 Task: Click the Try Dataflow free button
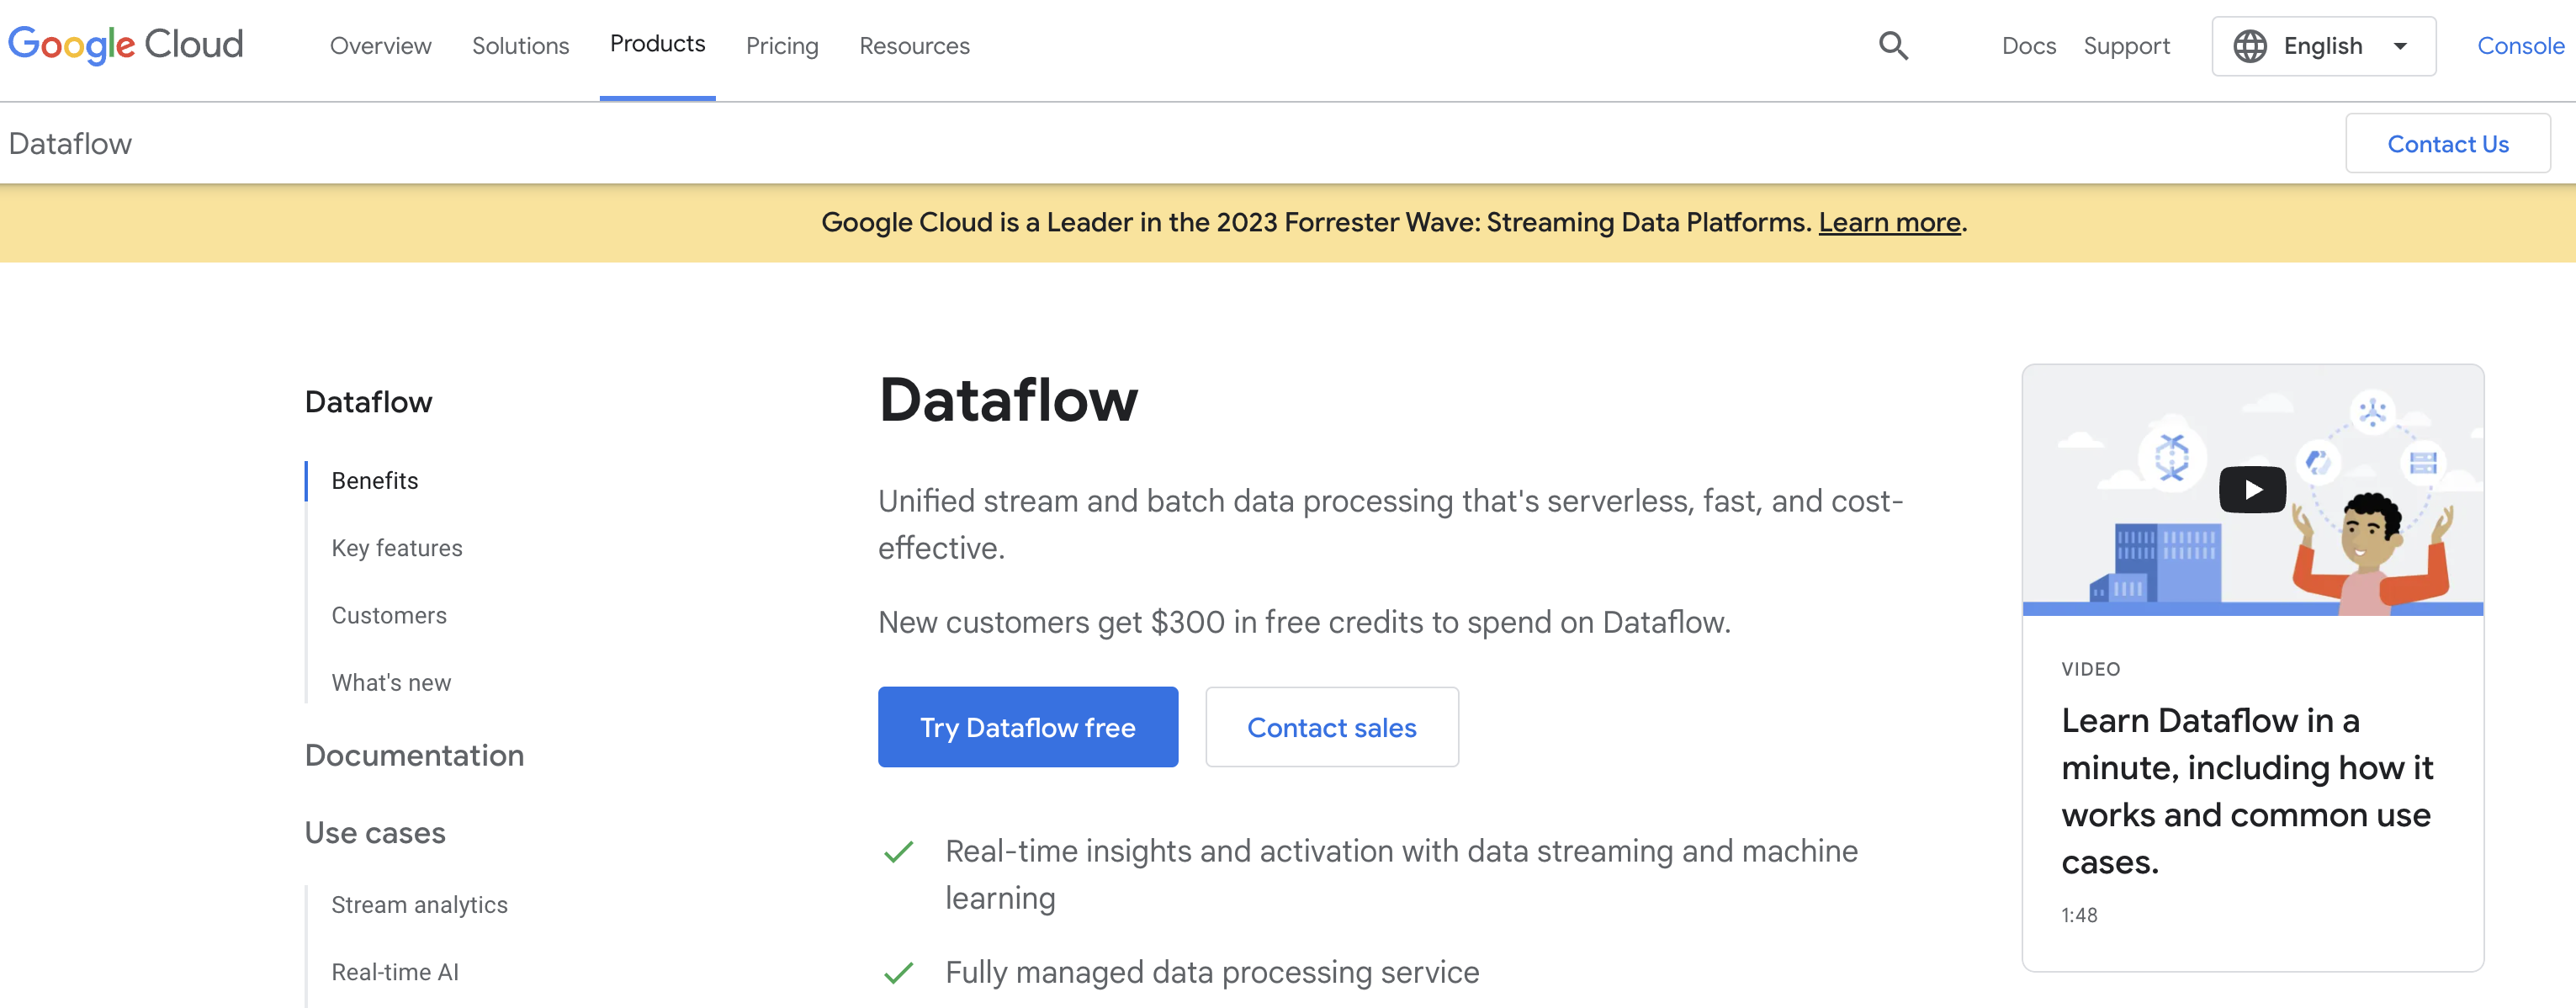[x=1027, y=727]
